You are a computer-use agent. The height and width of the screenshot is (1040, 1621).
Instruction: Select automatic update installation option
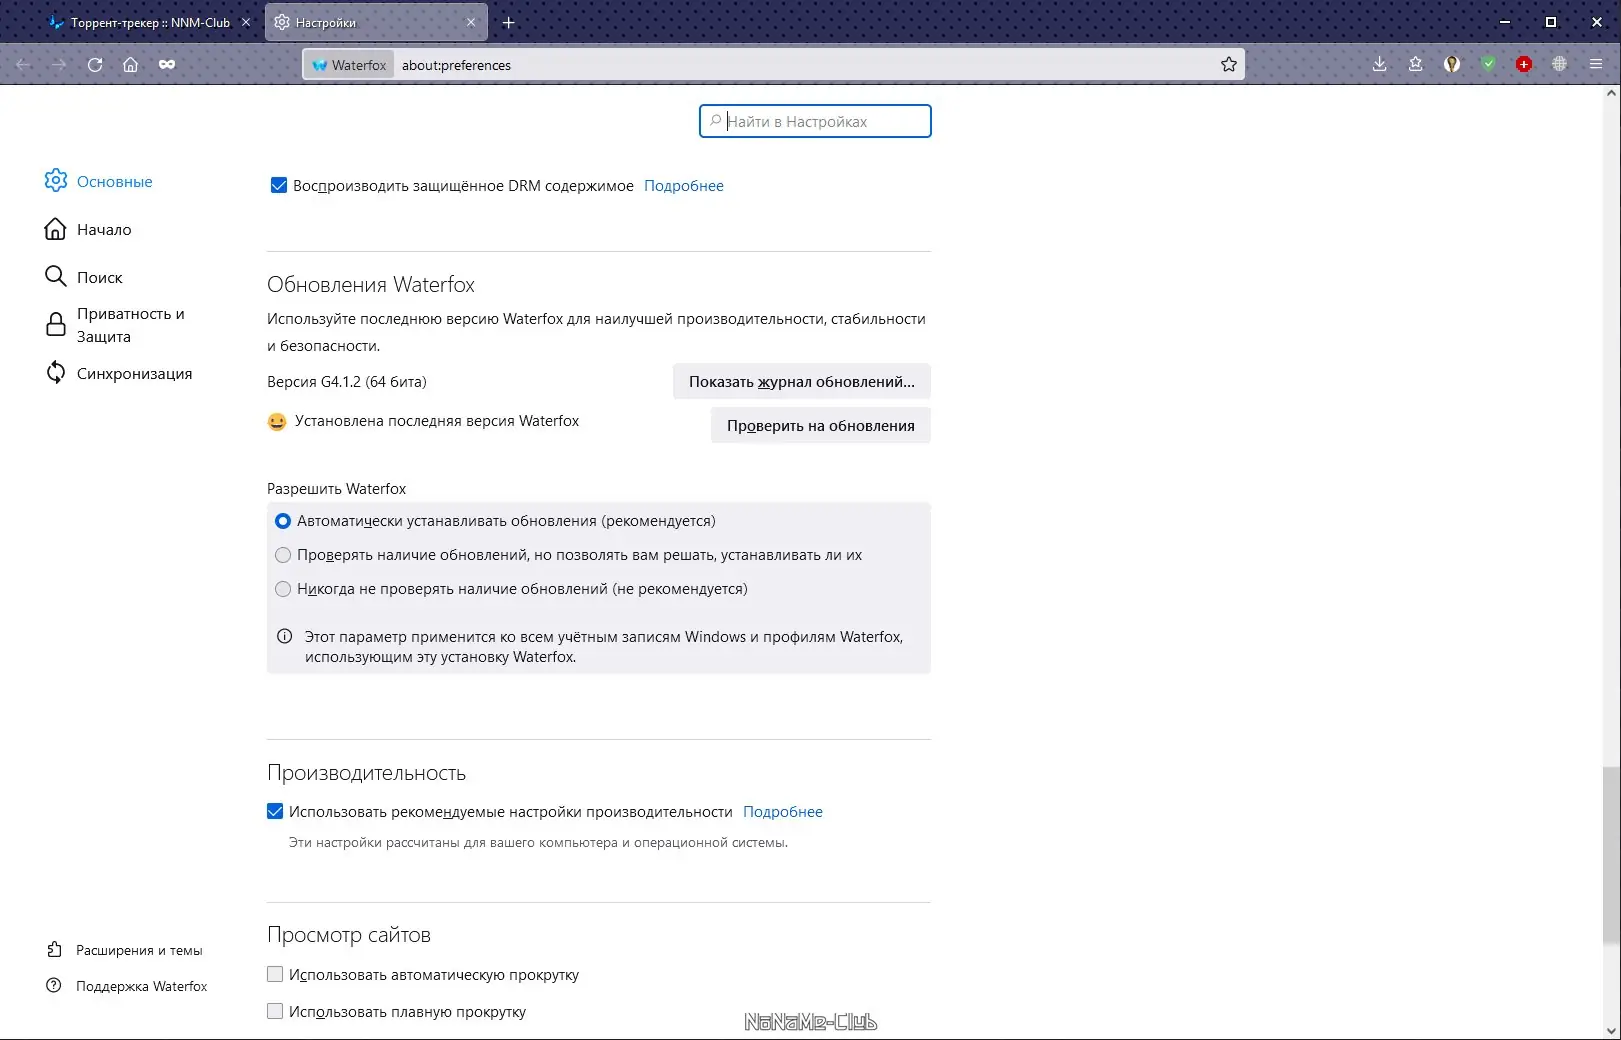pyautogui.click(x=283, y=521)
